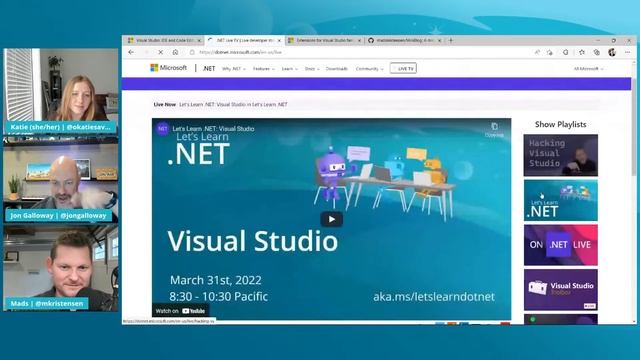Expand the Why .NET menu
The image size is (640, 360).
pos(234,69)
